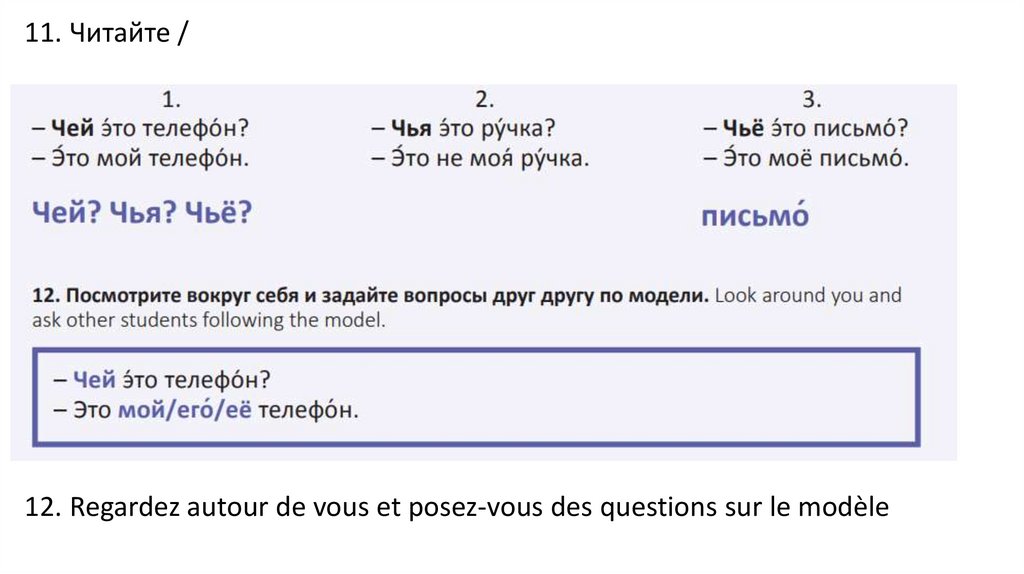Click bold word "Чьё" in the письмо question
Viewport: 1024px width, 574px height.
pos(743,129)
